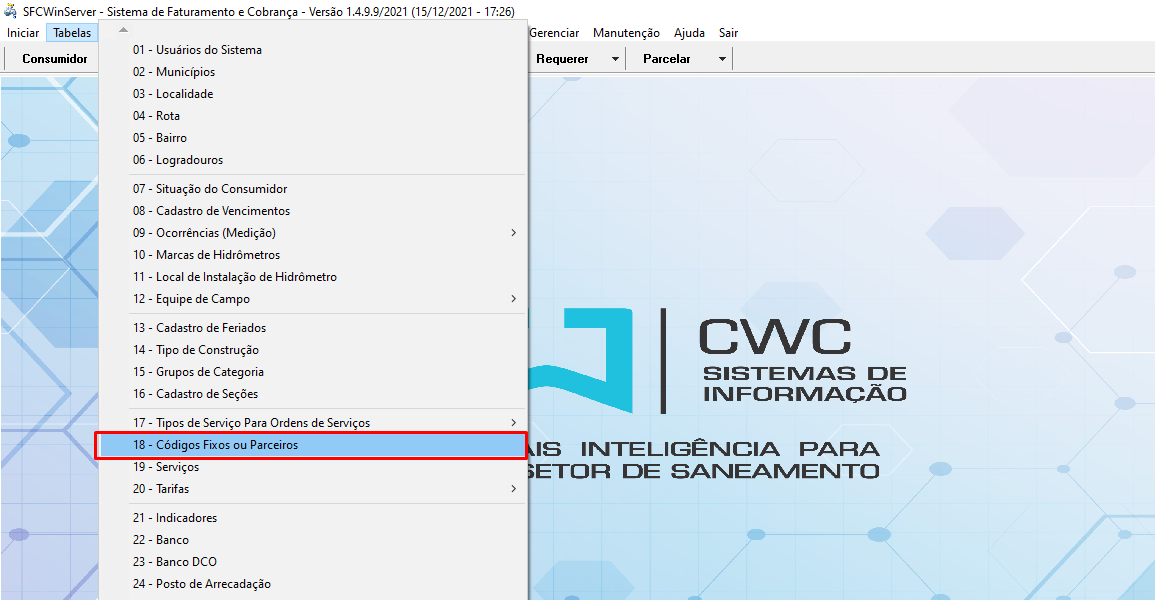Image resolution: width=1155 pixels, height=600 pixels.
Task: Open the Parcelar dropdown arrow
Action: pyautogui.click(x=721, y=59)
